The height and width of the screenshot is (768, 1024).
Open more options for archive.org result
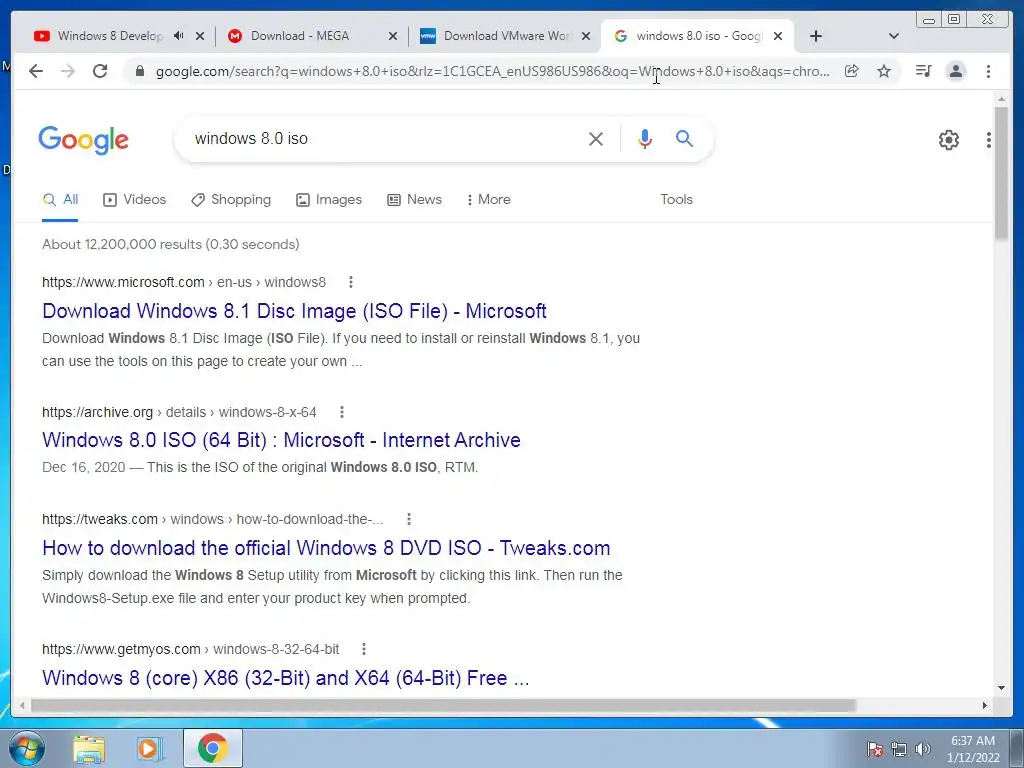point(342,412)
